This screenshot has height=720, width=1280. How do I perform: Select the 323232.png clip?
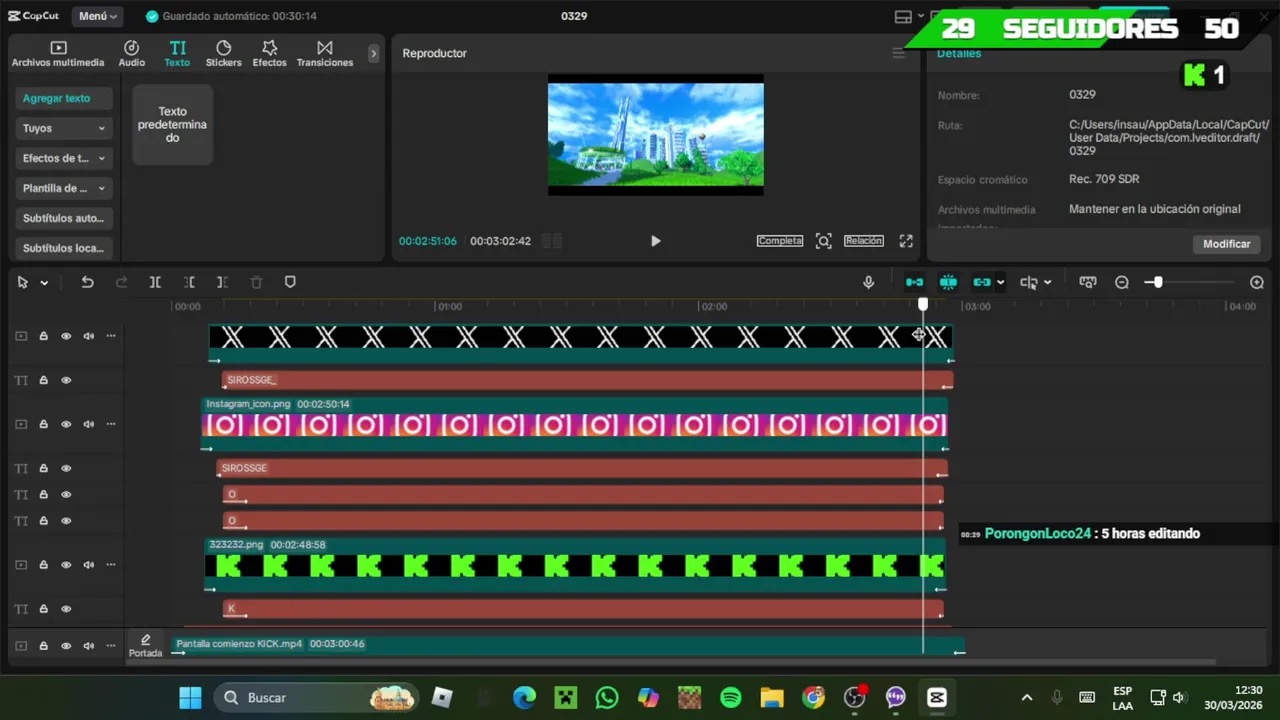[x=575, y=566]
